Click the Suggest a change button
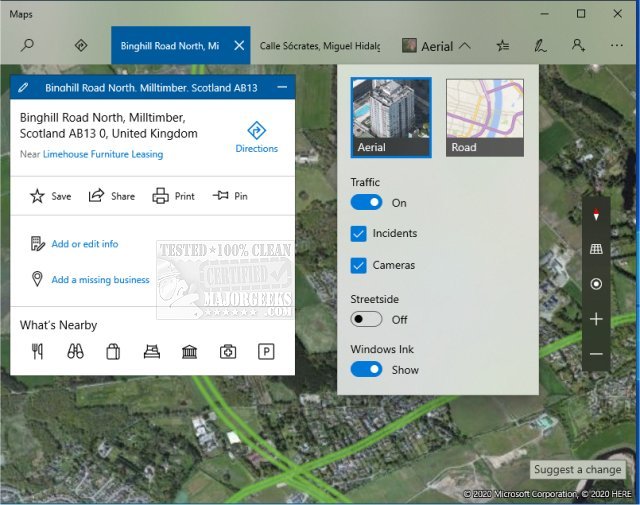The height and width of the screenshot is (505, 640). click(578, 470)
